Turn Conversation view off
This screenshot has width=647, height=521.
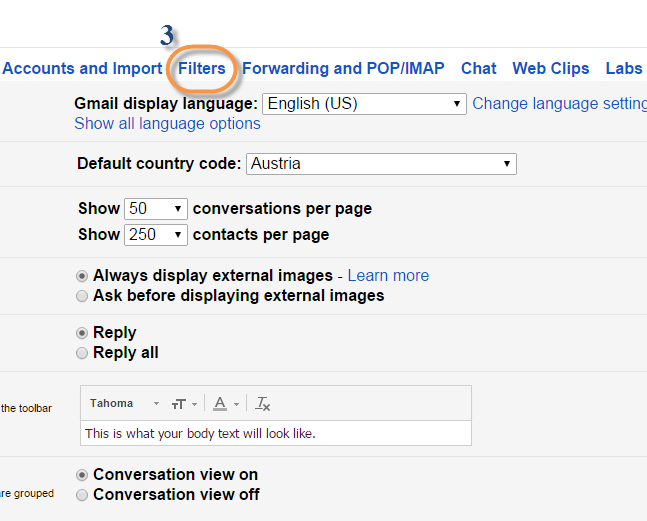(82, 495)
